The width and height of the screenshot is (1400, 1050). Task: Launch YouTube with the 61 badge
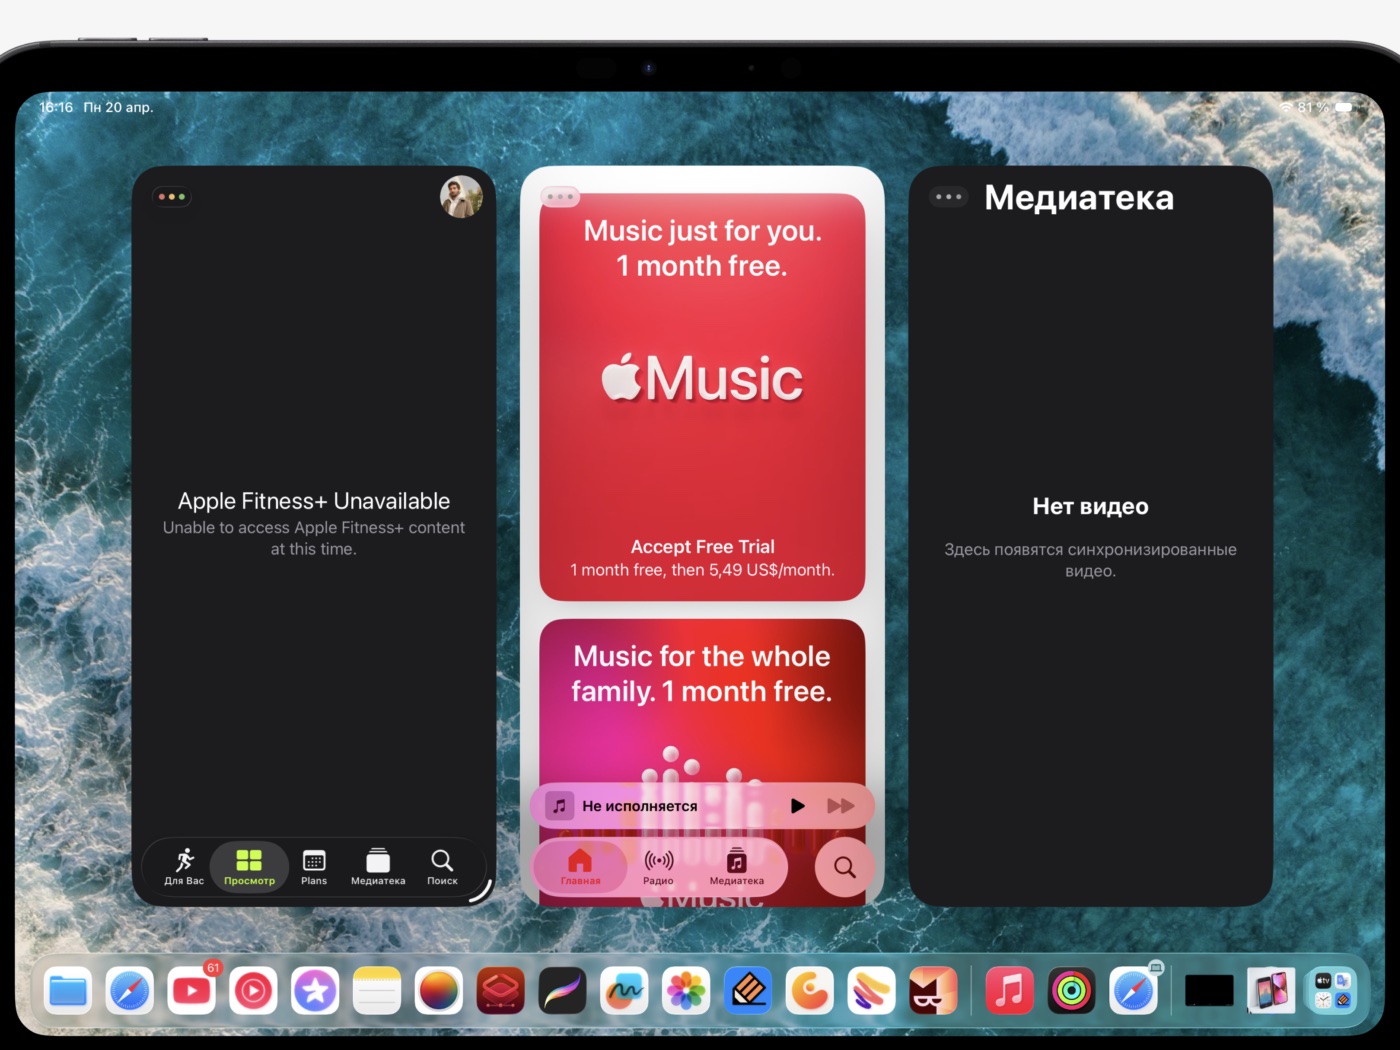[x=192, y=992]
